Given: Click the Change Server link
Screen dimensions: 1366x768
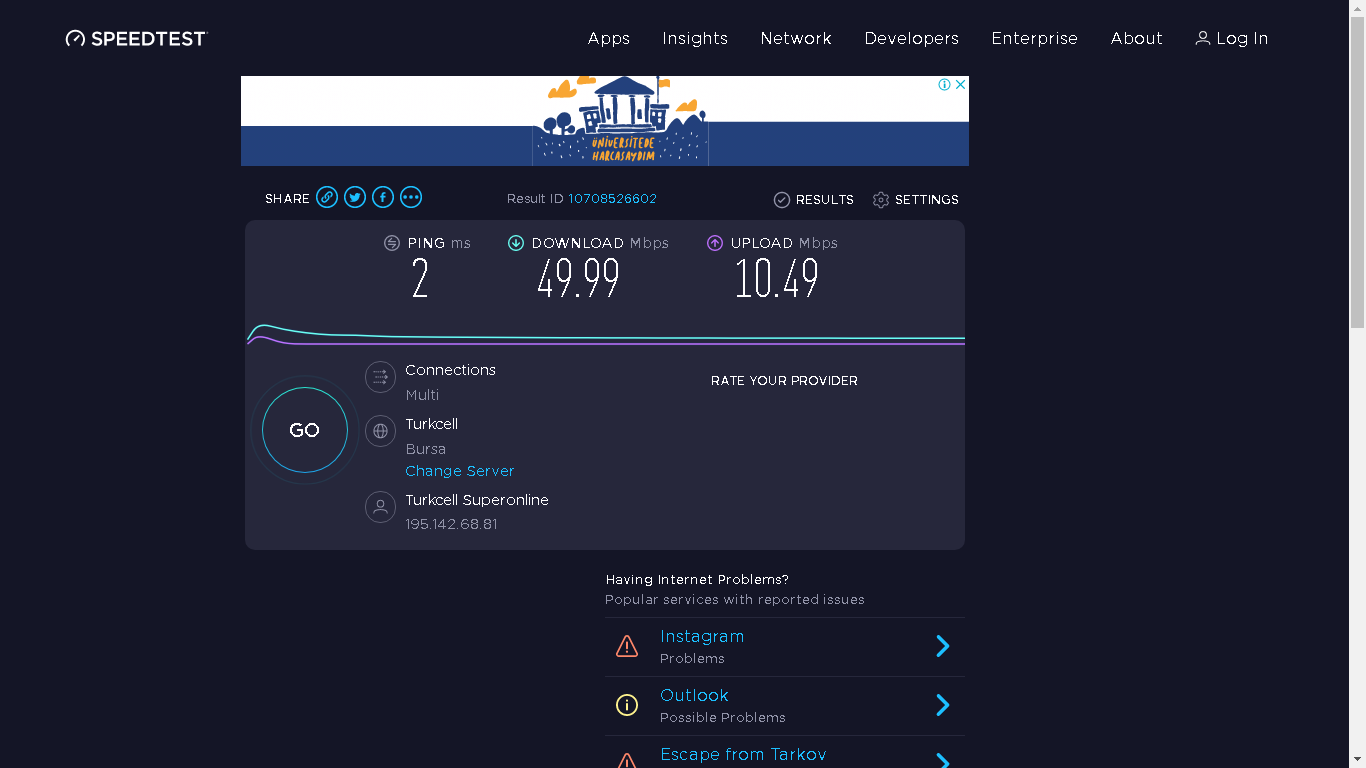Looking at the screenshot, I should tap(460, 471).
